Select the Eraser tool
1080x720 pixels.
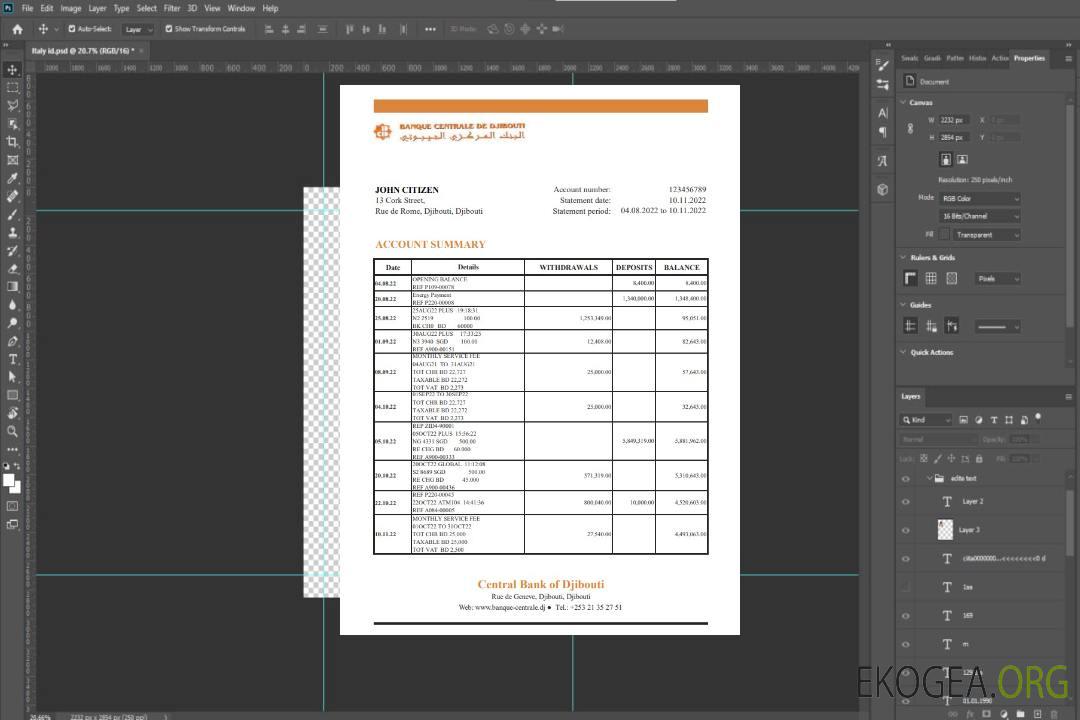point(13,268)
